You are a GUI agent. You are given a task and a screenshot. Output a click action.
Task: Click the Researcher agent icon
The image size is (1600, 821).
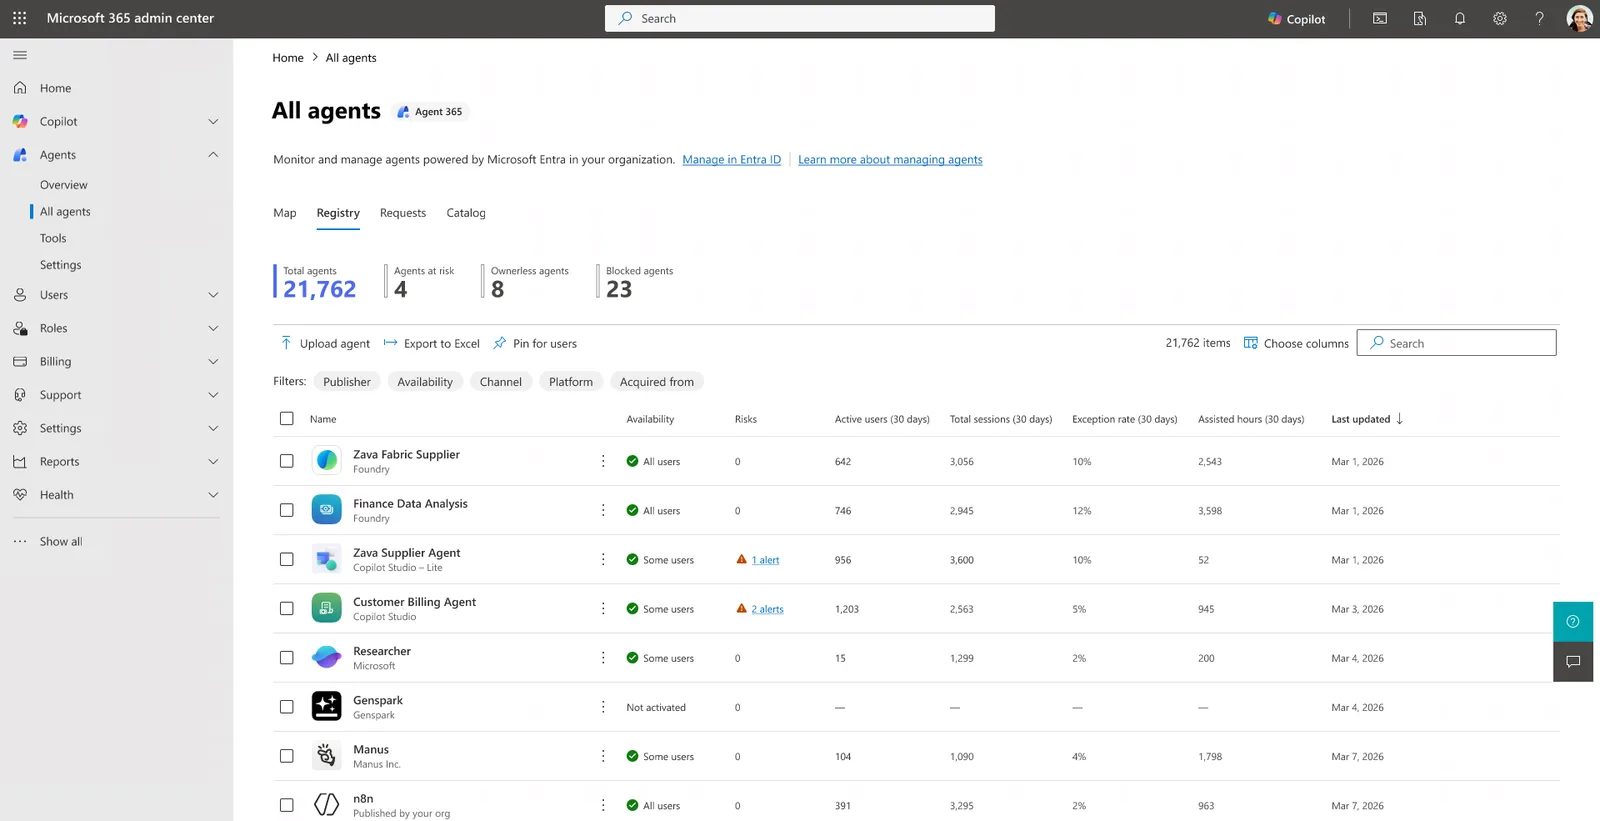[x=326, y=657]
